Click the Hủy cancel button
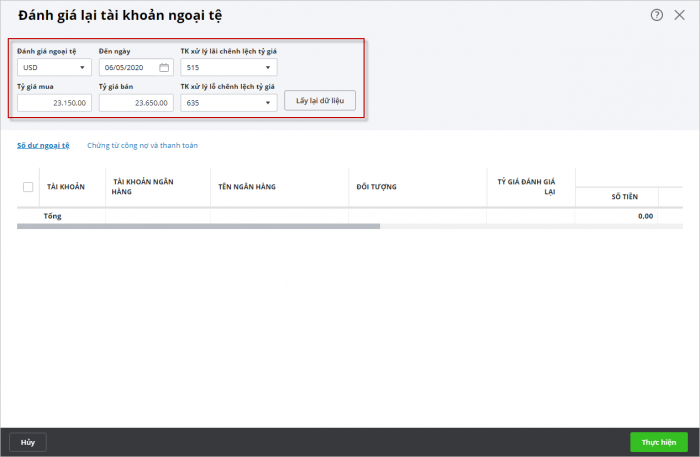Image resolution: width=700 pixels, height=457 pixels. tap(28, 442)
